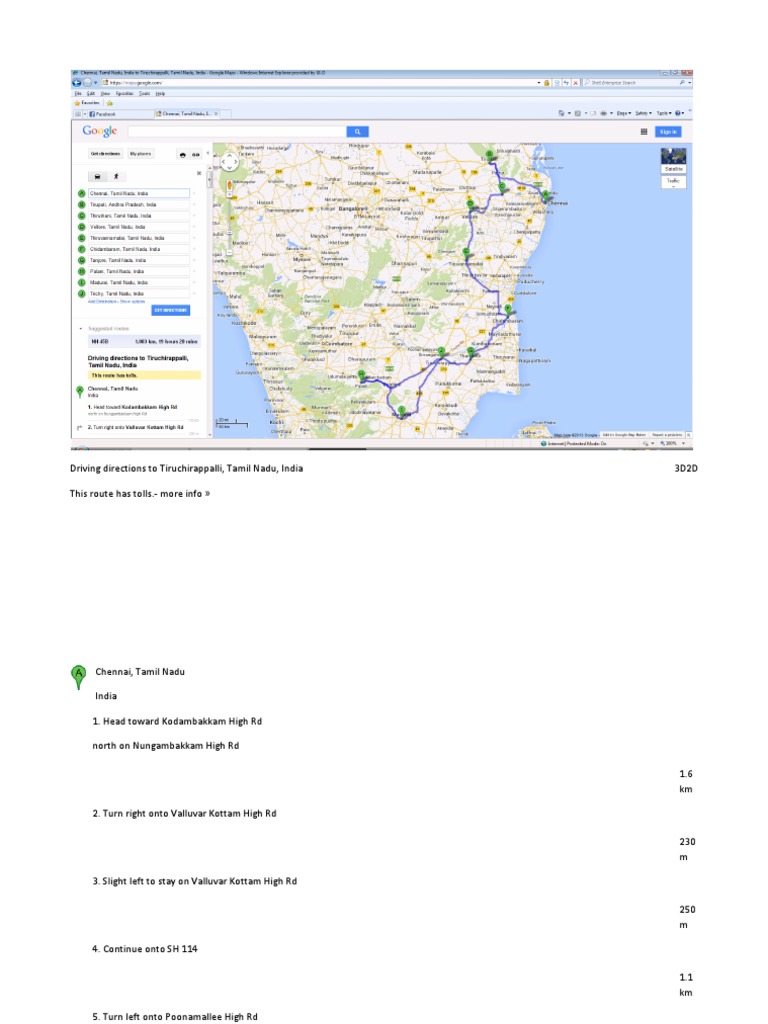Click the link/share icon beside print icon
This screenshot has width=768, height=1024.
pyautogui.click(x=195, y=155)
